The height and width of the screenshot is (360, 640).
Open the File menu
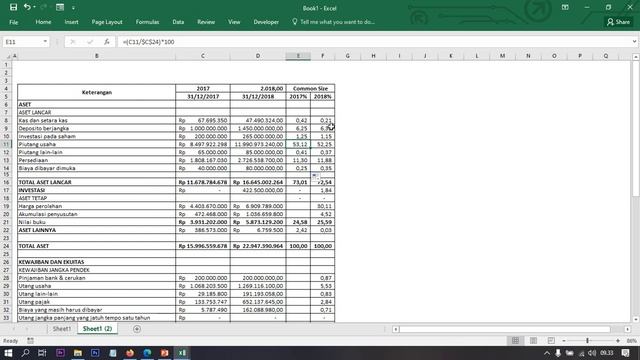click(13, 22)
